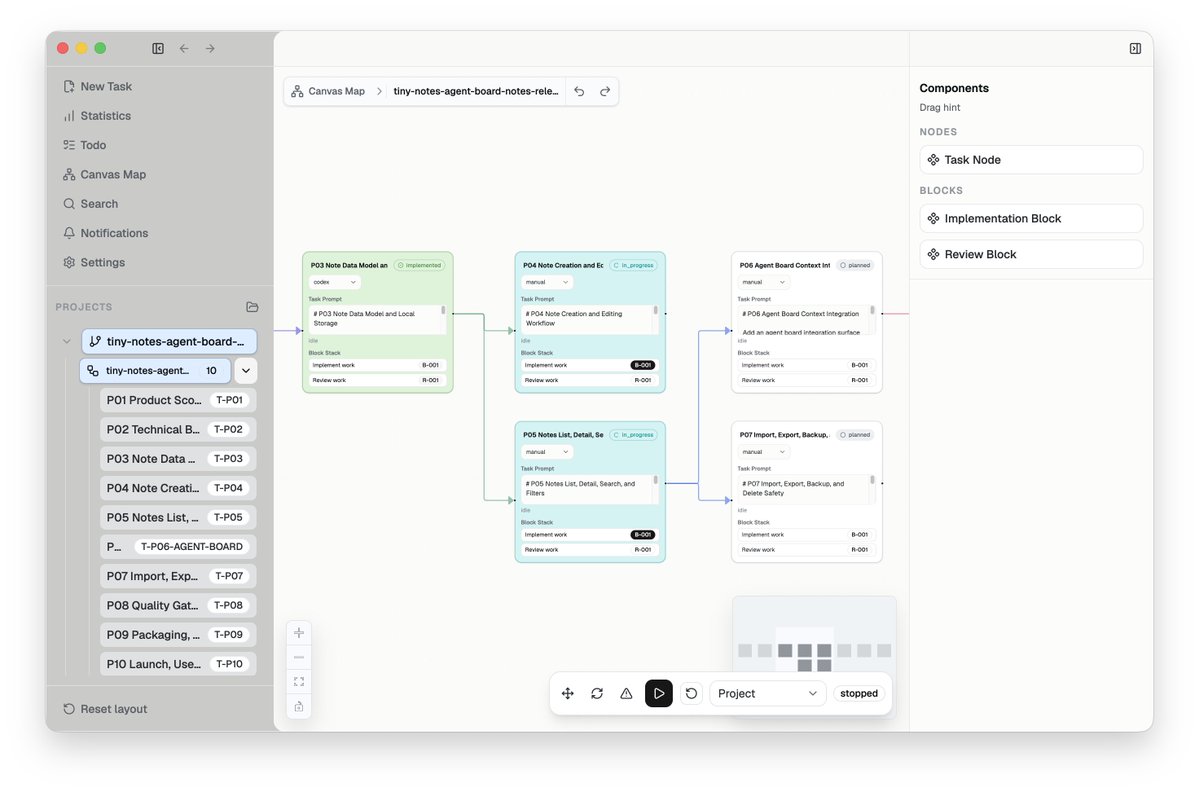Click the Review Block component
This screenshot has height=792, width=1199.
pyautogui.click(x=1031, y=255)
